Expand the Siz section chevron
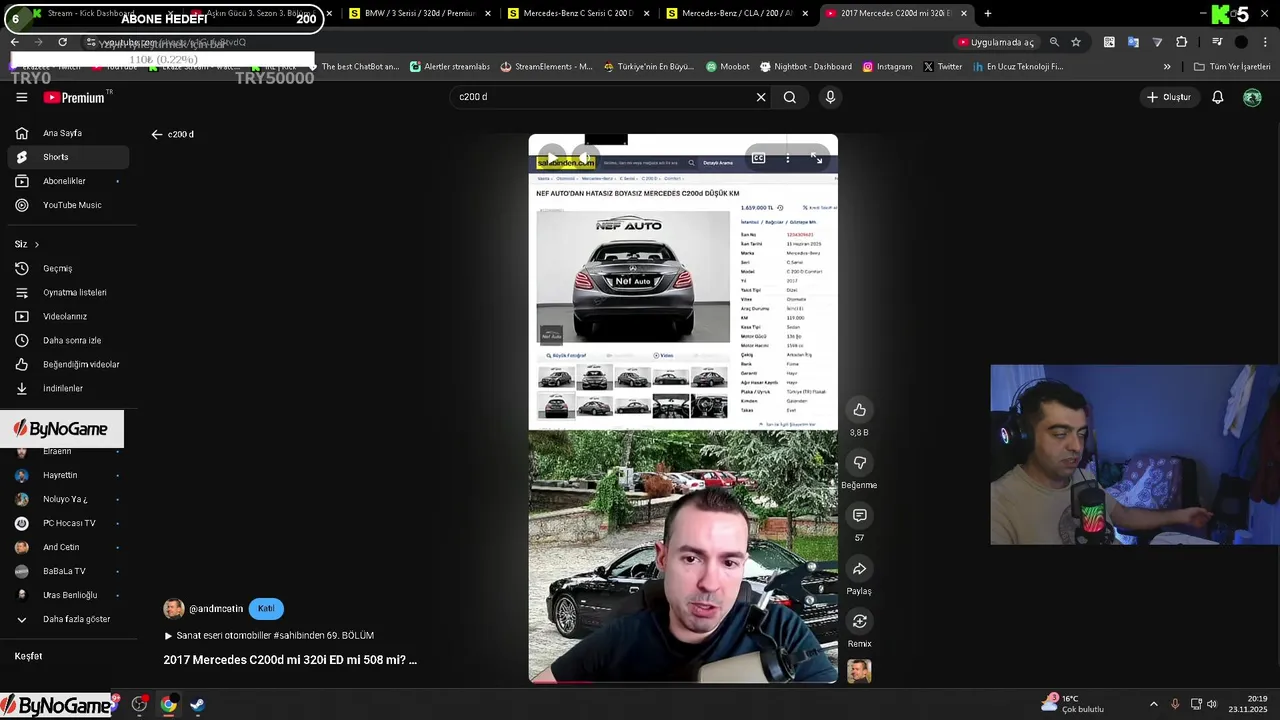Screen dimensions: 1280x720 click(37, 244)
